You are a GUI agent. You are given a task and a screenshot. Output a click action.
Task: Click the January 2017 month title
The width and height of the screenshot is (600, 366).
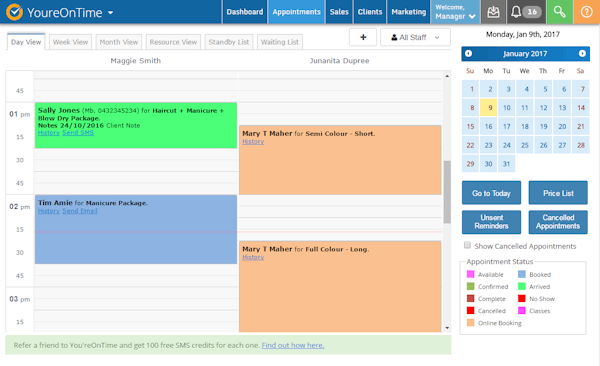[x=525, y=54]
